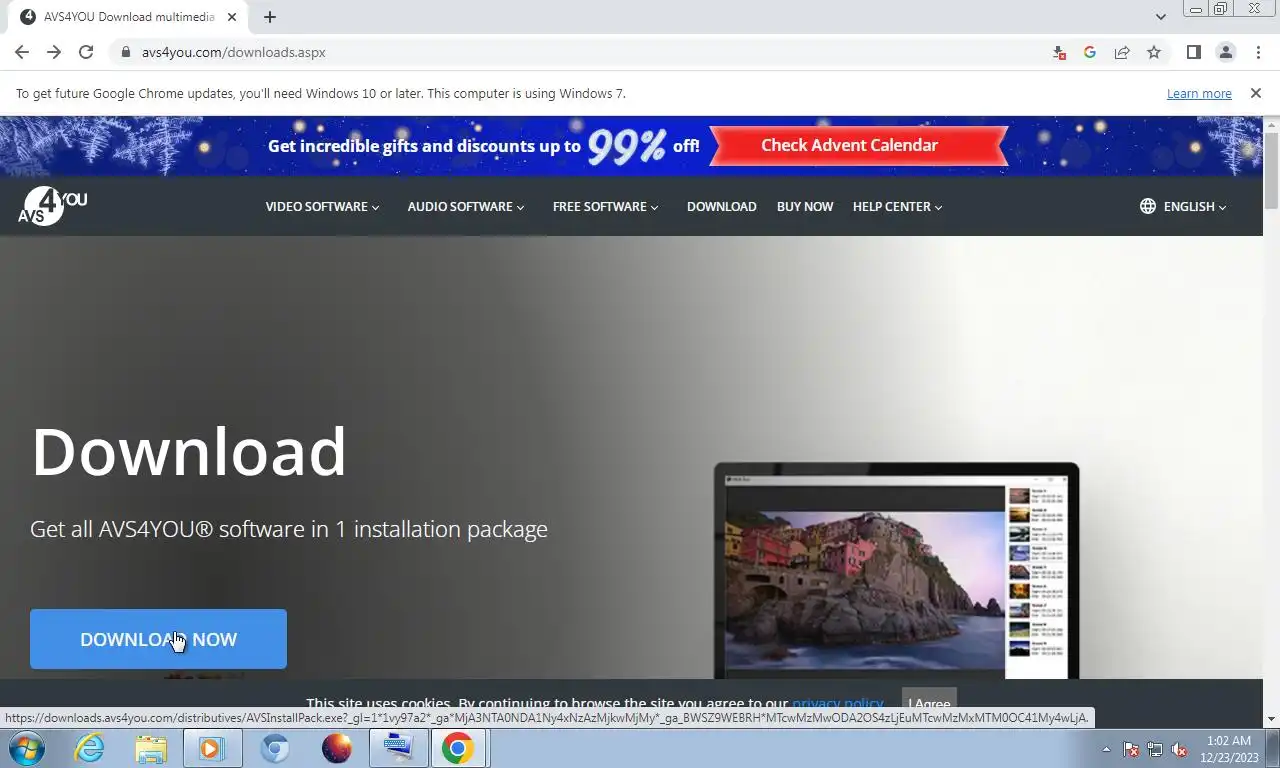Click the page vertical scrollbar thumb
This screenshot has width=1280, height=768.
coord(1271,170)
